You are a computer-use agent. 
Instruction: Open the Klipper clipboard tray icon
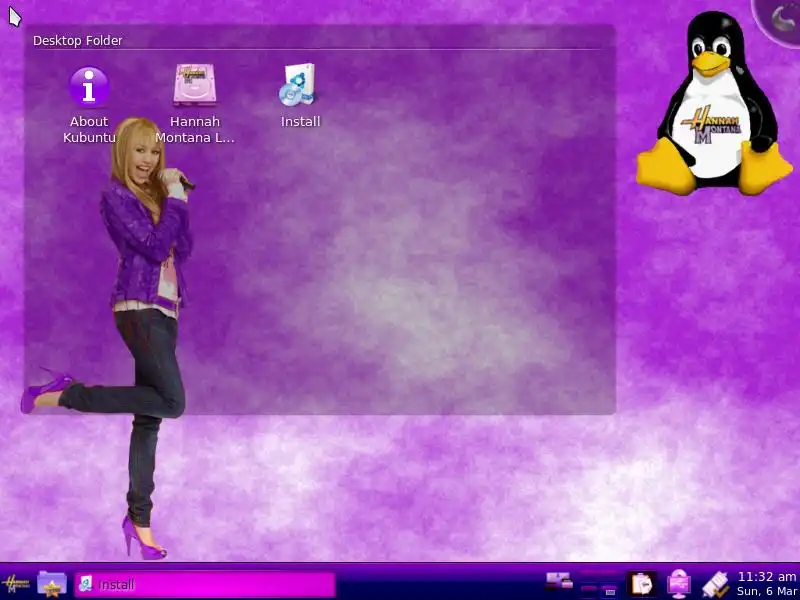(642, 584)
